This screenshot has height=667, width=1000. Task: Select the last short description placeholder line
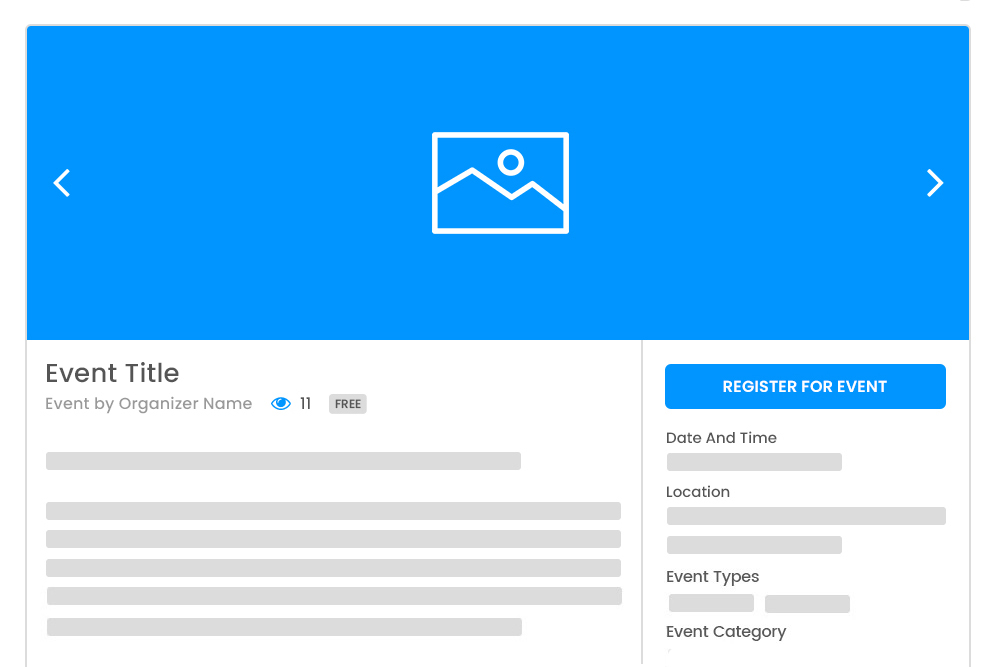click(x=284, y=627)
